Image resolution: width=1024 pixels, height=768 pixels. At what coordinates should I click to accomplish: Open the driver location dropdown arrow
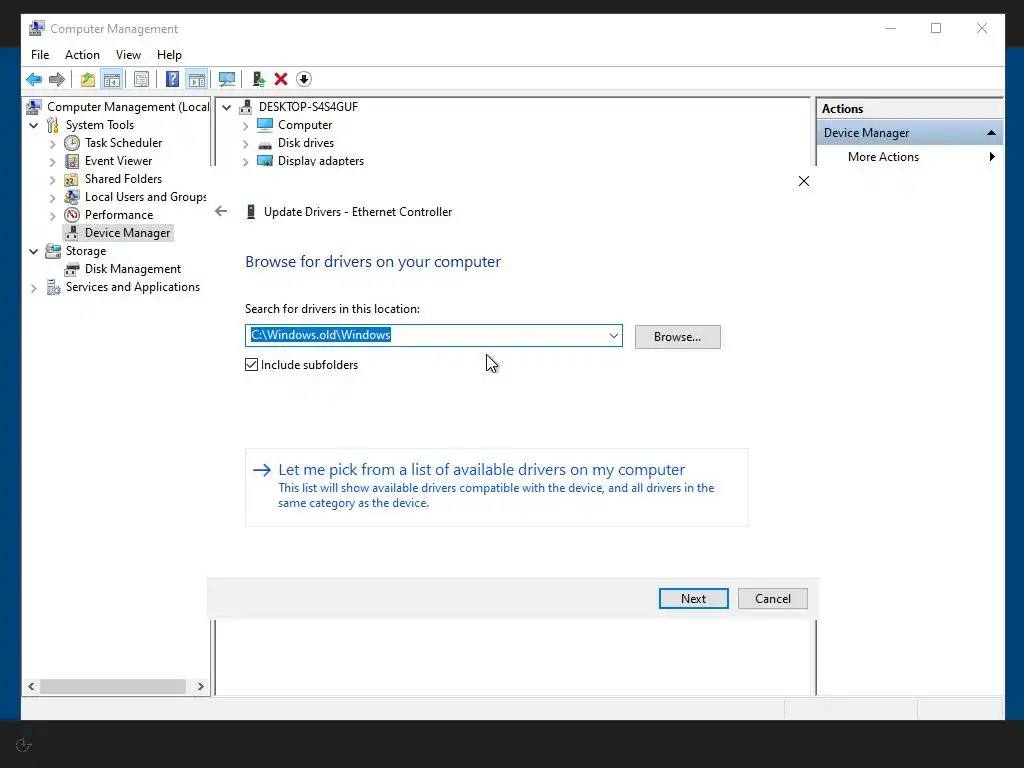click(x=614, y=336)
